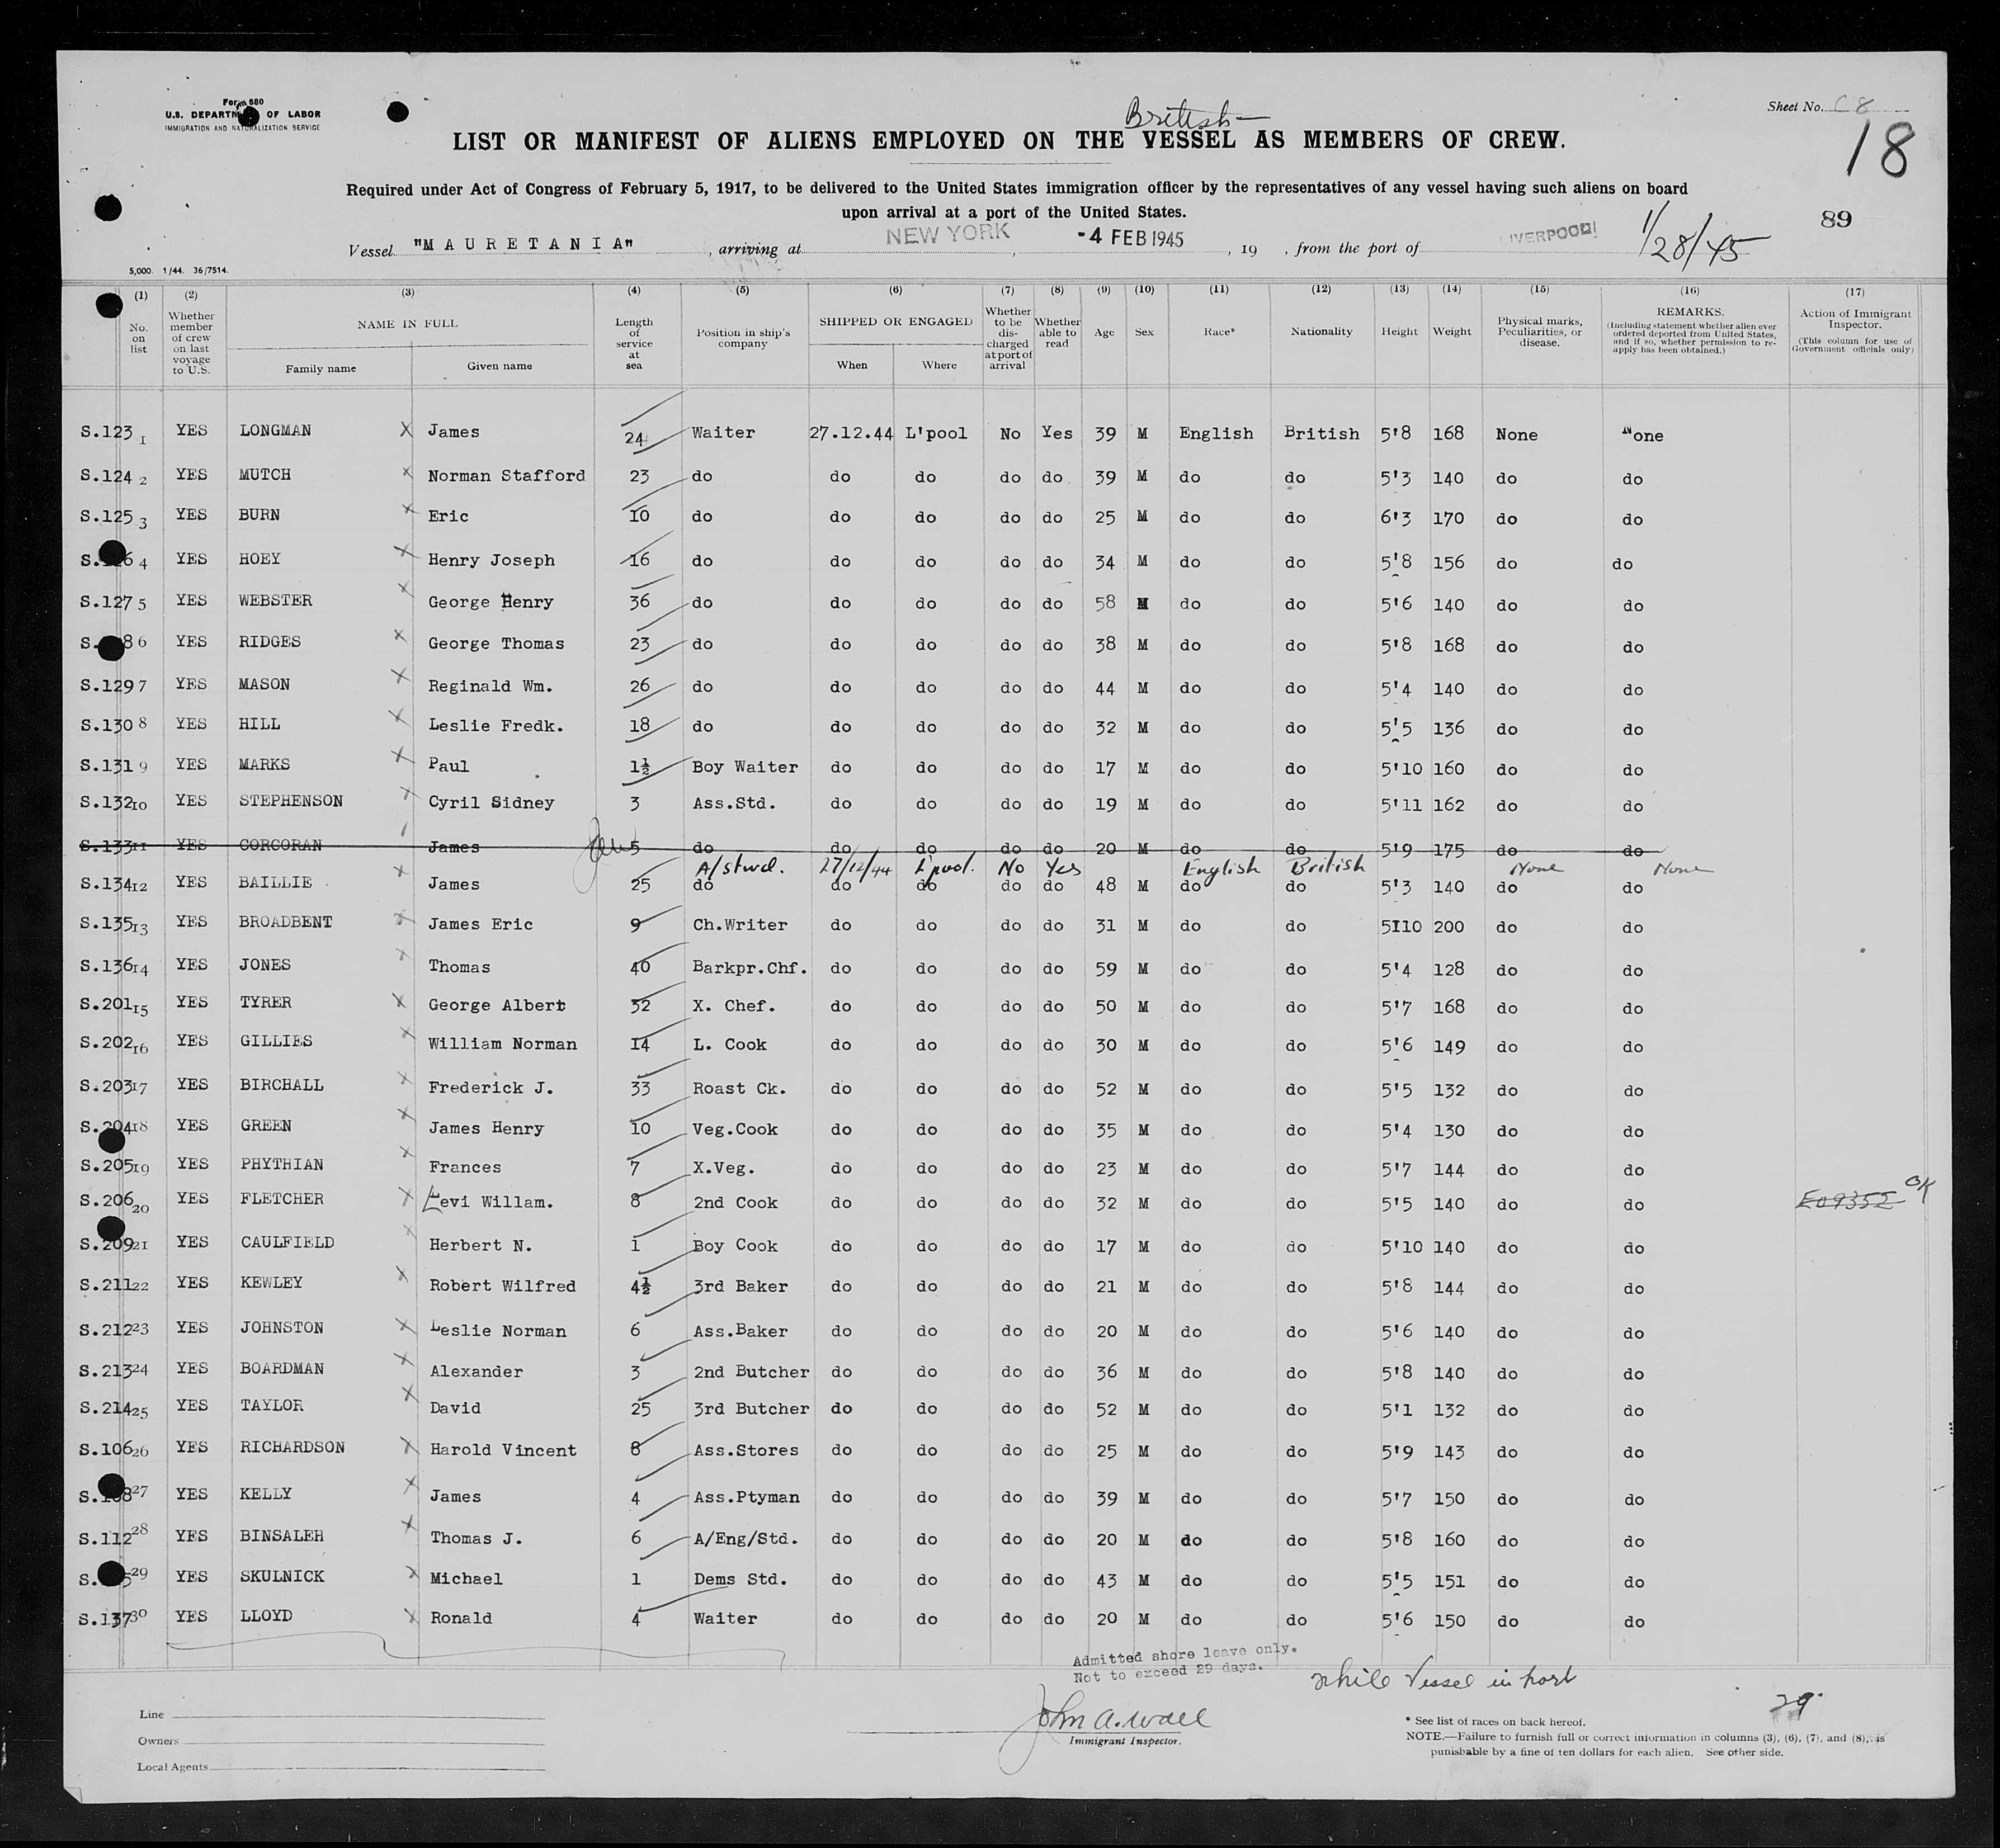This screenshot has height=1848, width=2000.
Task: Click the "Local Agents" line label
Action: coord(173,1766)
